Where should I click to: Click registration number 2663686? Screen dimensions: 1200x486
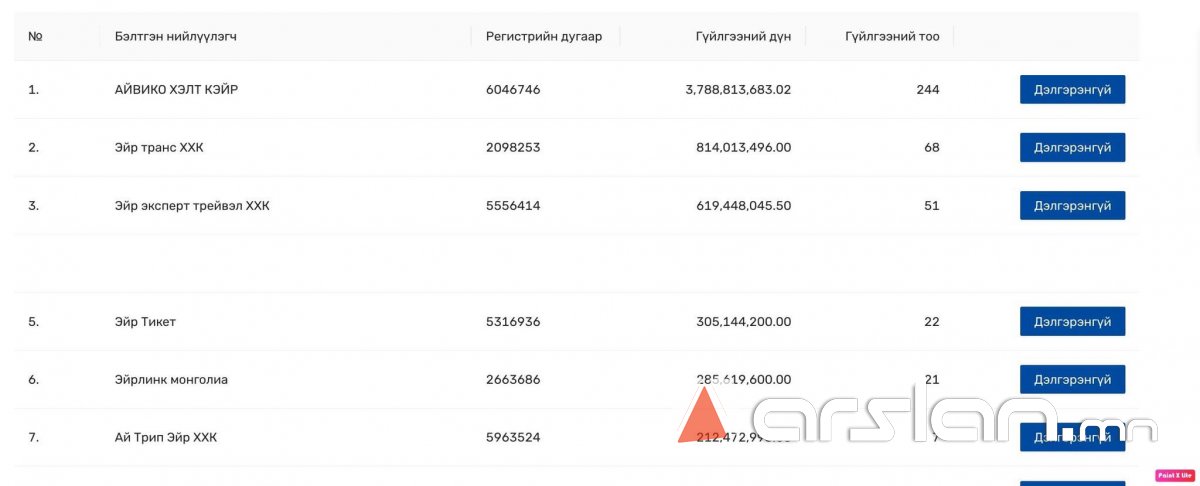[x=513, y=379]
